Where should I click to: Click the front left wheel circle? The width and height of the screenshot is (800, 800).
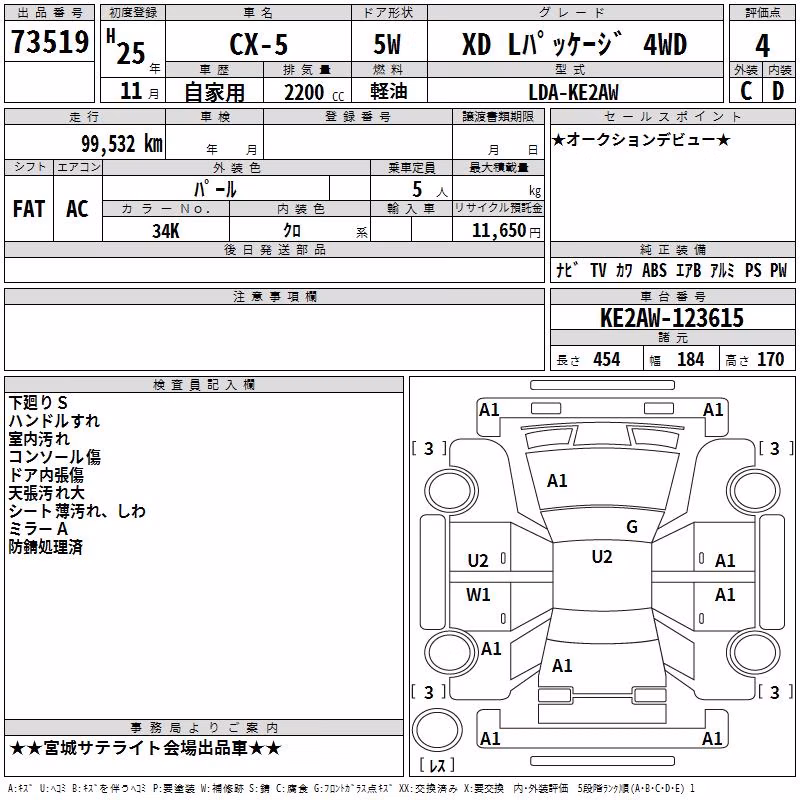[451, 492]
